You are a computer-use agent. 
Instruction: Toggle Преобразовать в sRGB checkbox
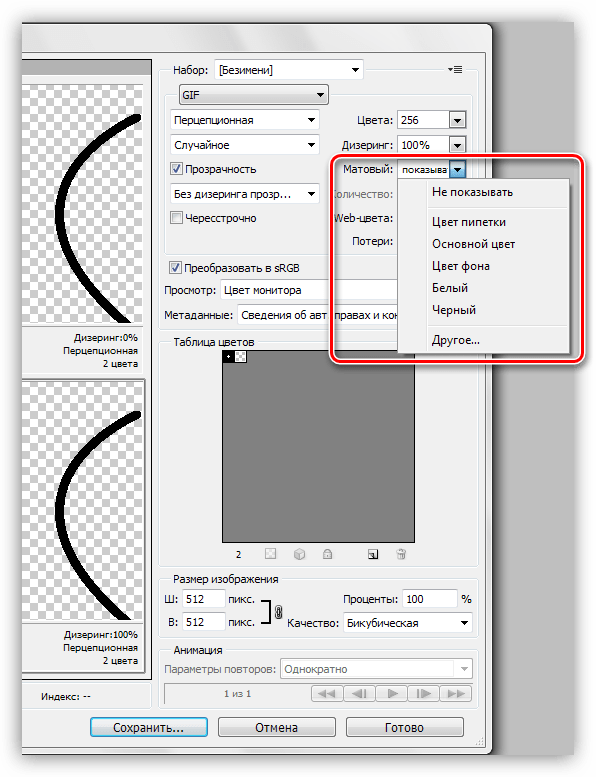tap(175, 268)
